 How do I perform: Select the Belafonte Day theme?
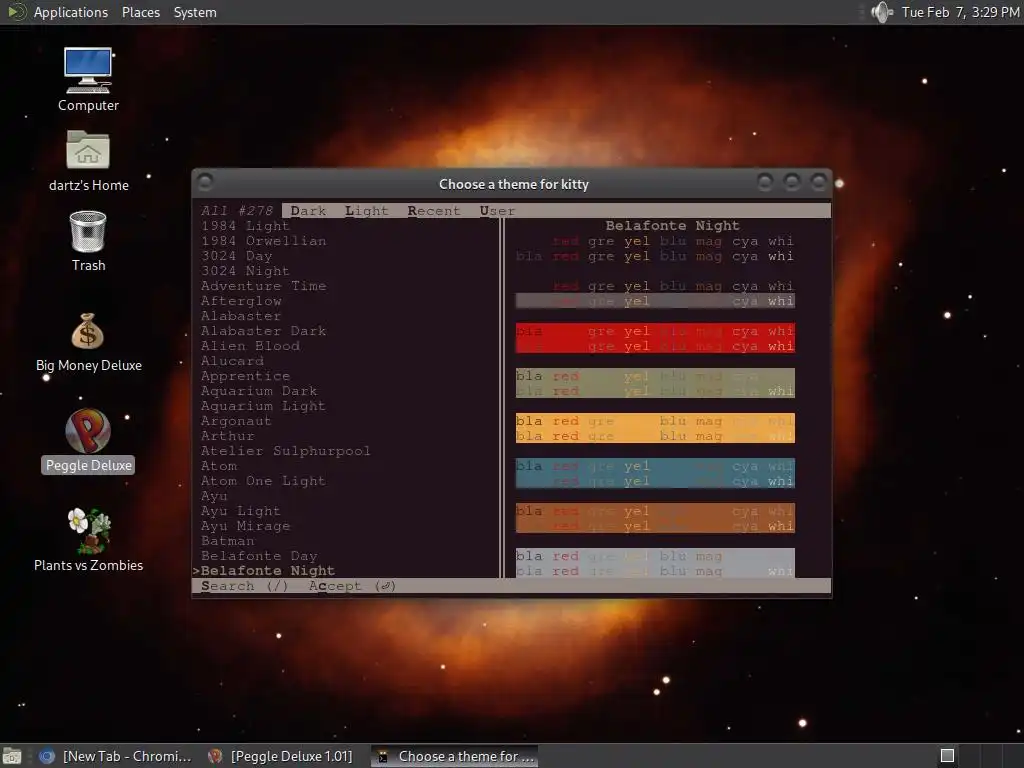(x=259, y=556)
